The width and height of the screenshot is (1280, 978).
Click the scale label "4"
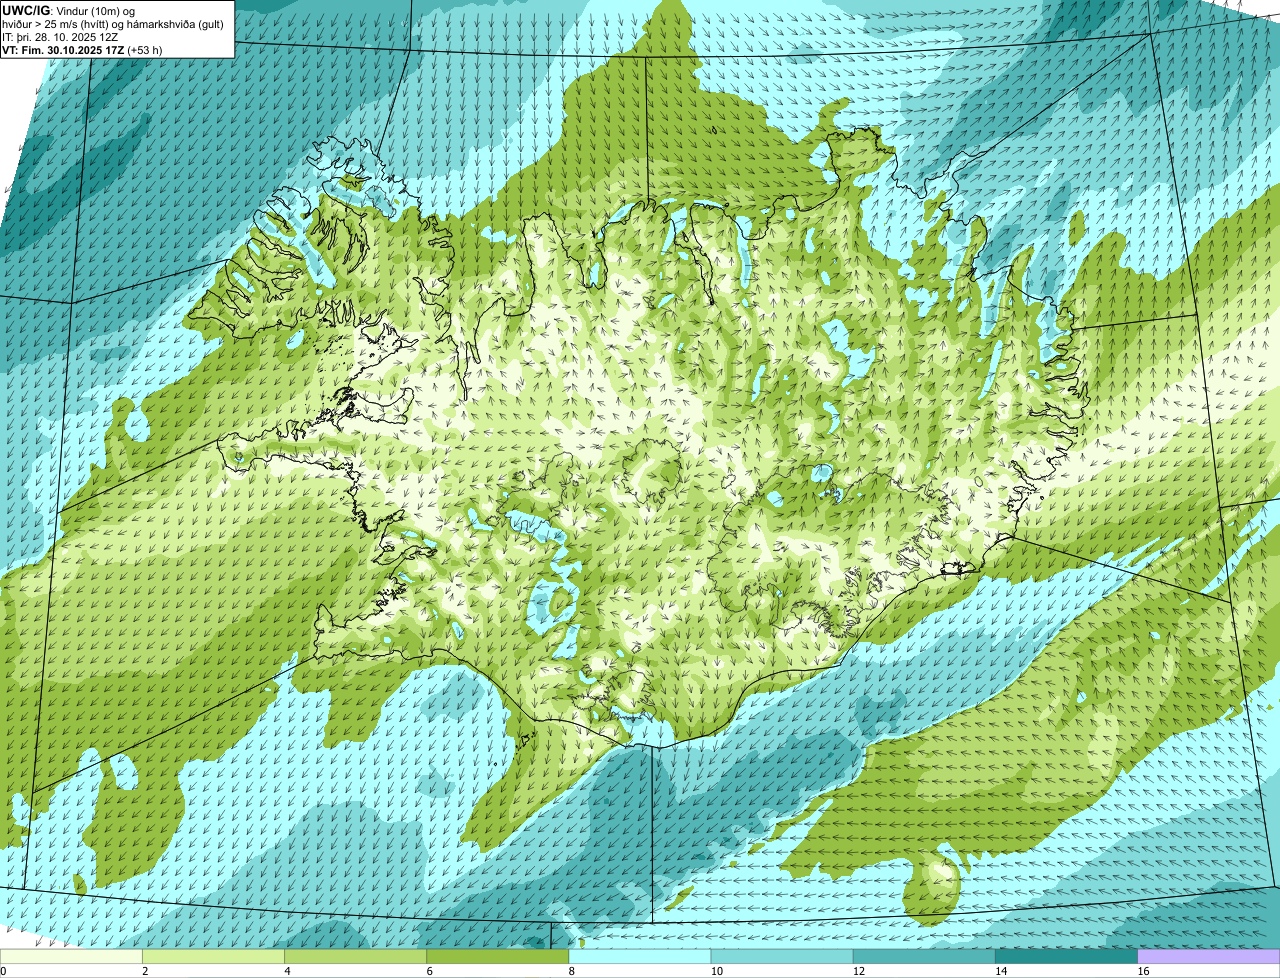pyautogui.click(x=288, y=971)
